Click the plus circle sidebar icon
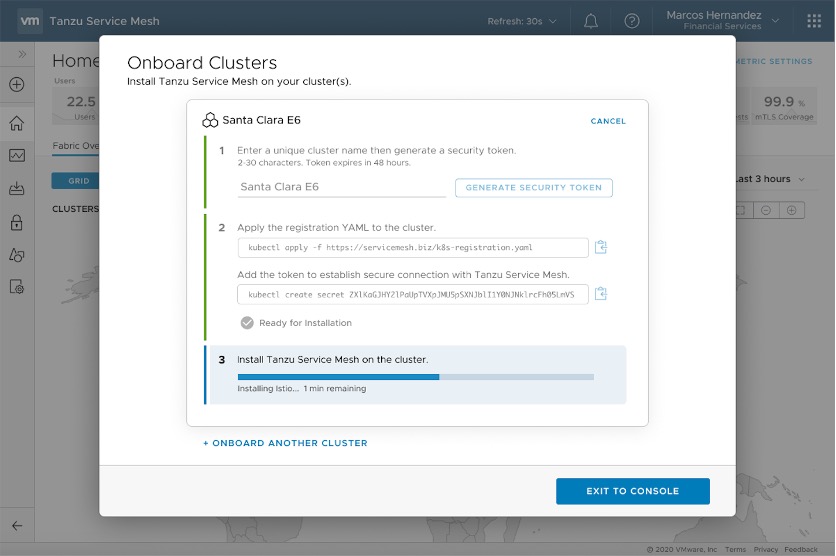 click(x=17, y=84)
